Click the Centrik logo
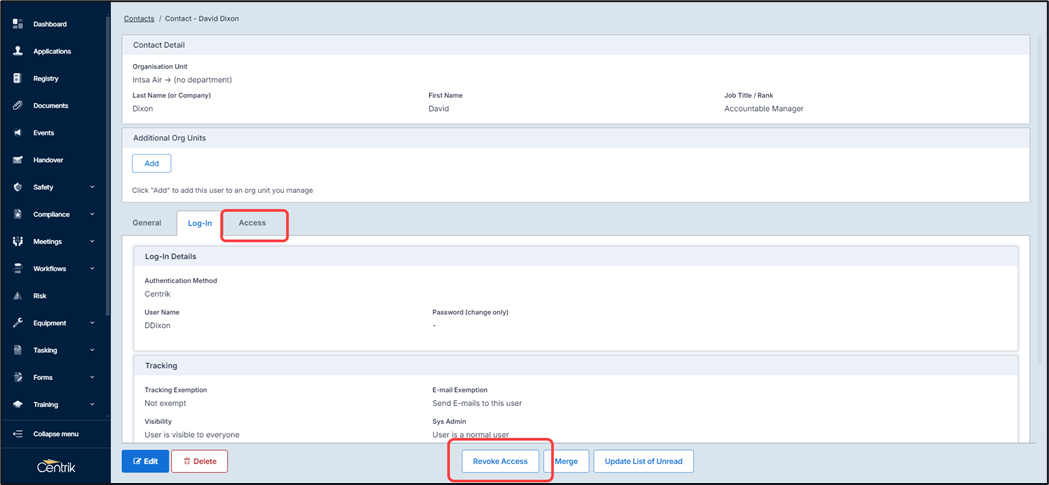The height and width of the screenshot is (485, 1049). coord(55,466)
